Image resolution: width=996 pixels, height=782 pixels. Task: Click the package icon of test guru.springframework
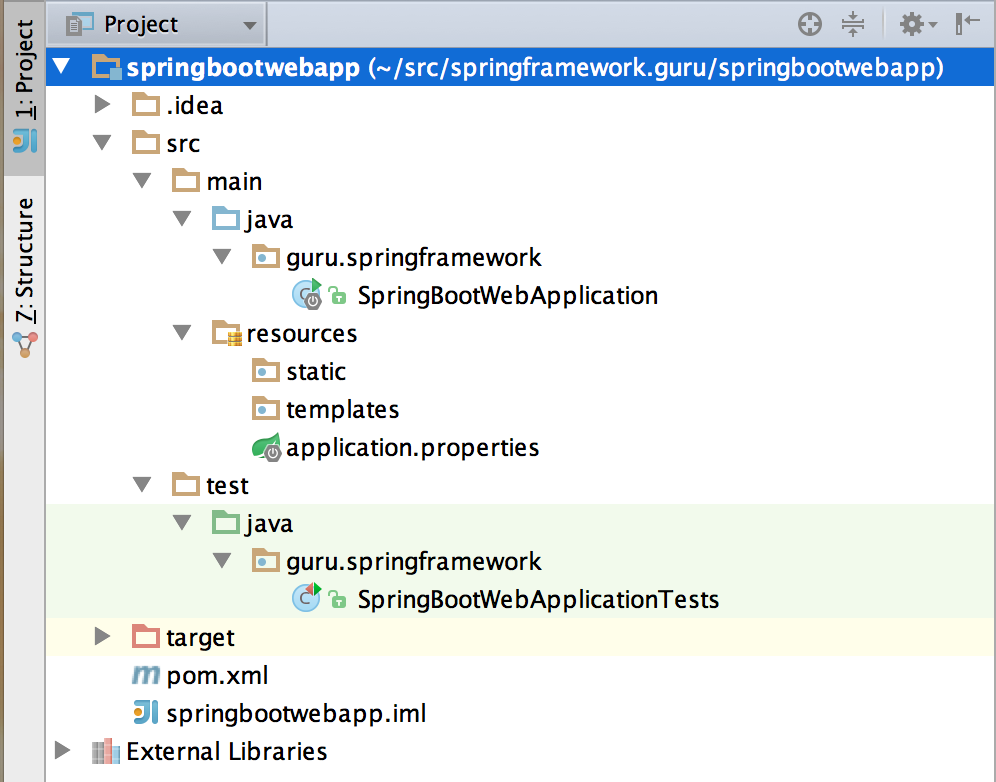[266, 560]
